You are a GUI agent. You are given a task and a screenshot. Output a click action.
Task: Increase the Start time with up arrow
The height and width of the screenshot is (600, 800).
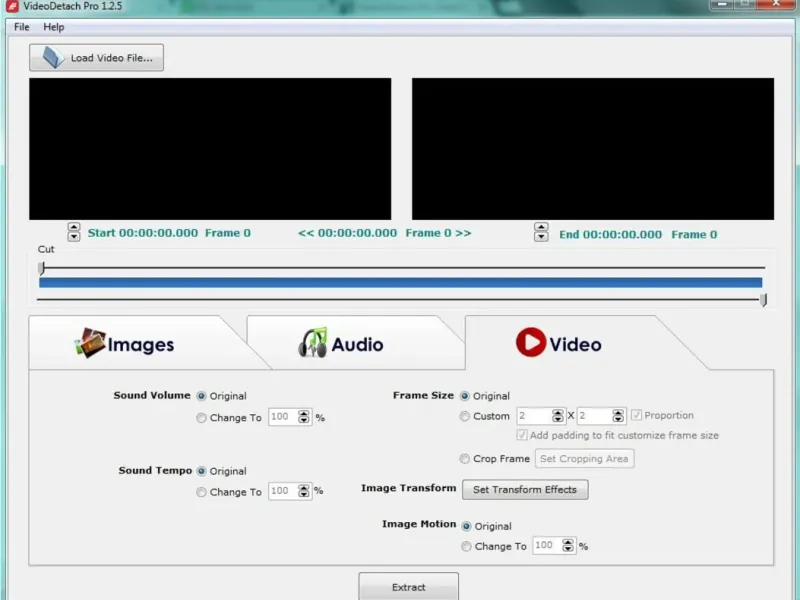coord(74,227)
